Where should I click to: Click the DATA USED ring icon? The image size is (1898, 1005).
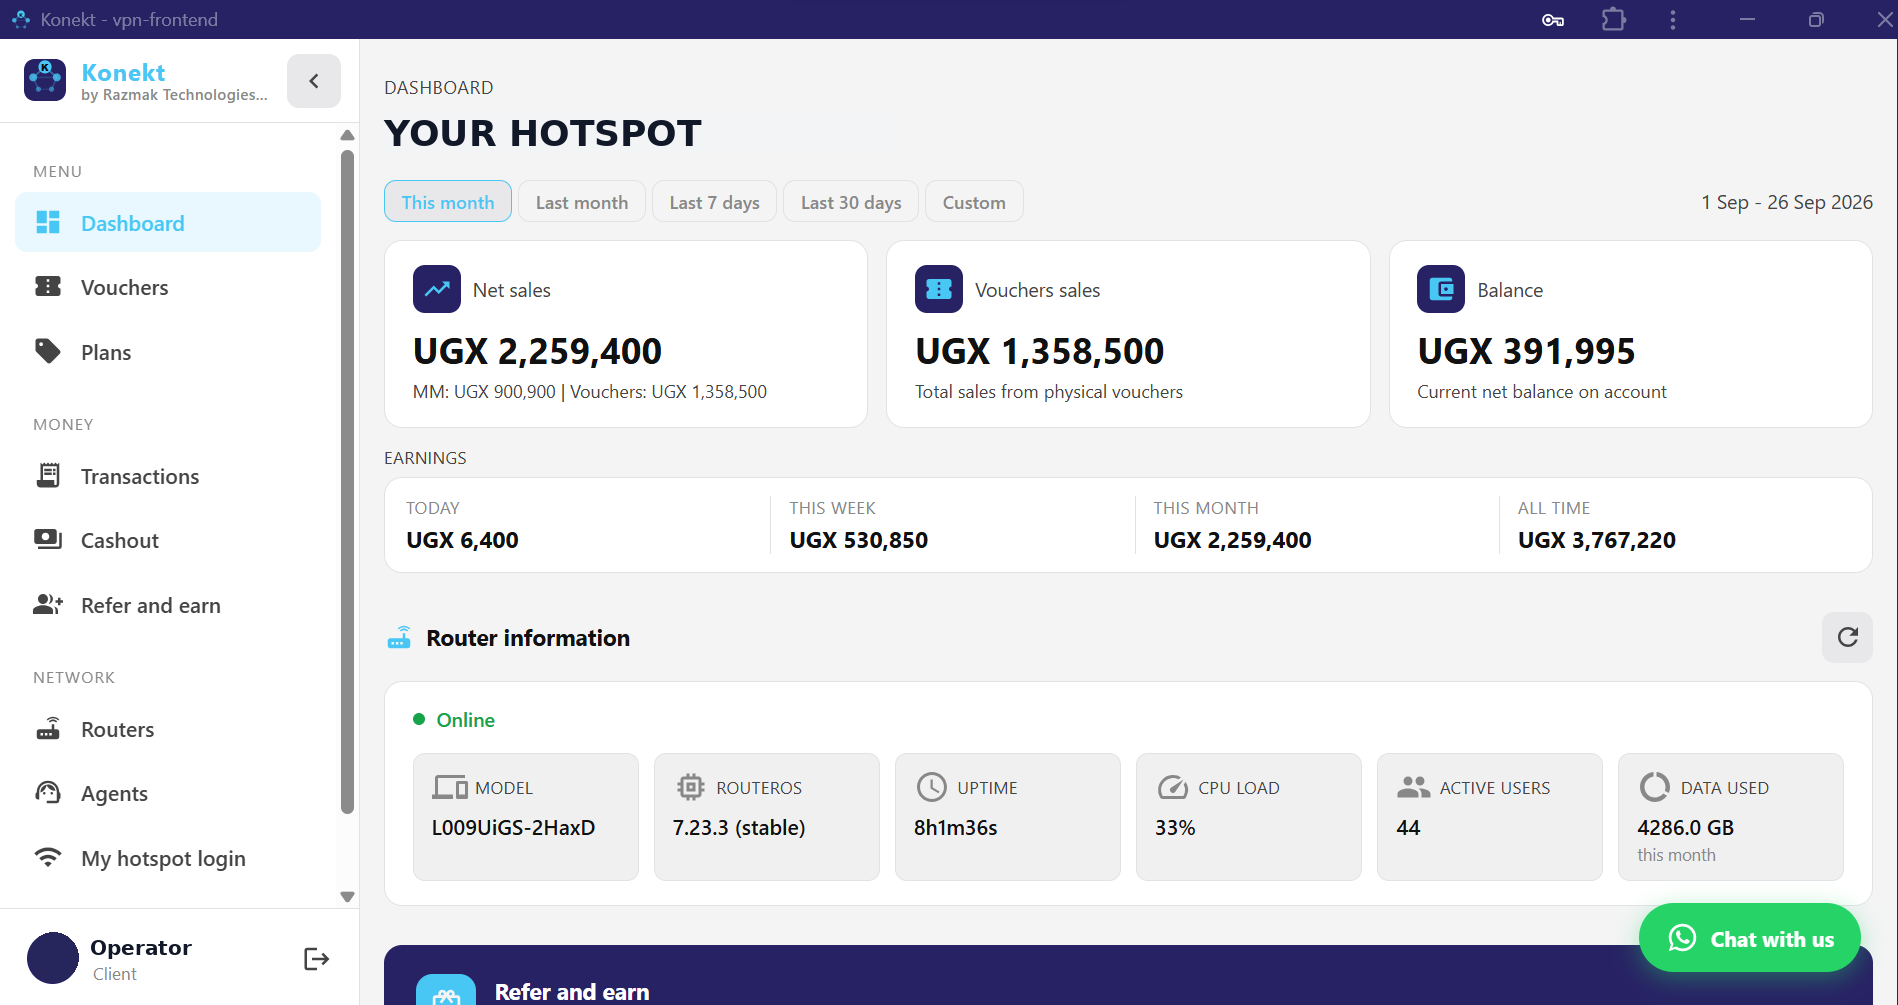tap(1654, 787)
